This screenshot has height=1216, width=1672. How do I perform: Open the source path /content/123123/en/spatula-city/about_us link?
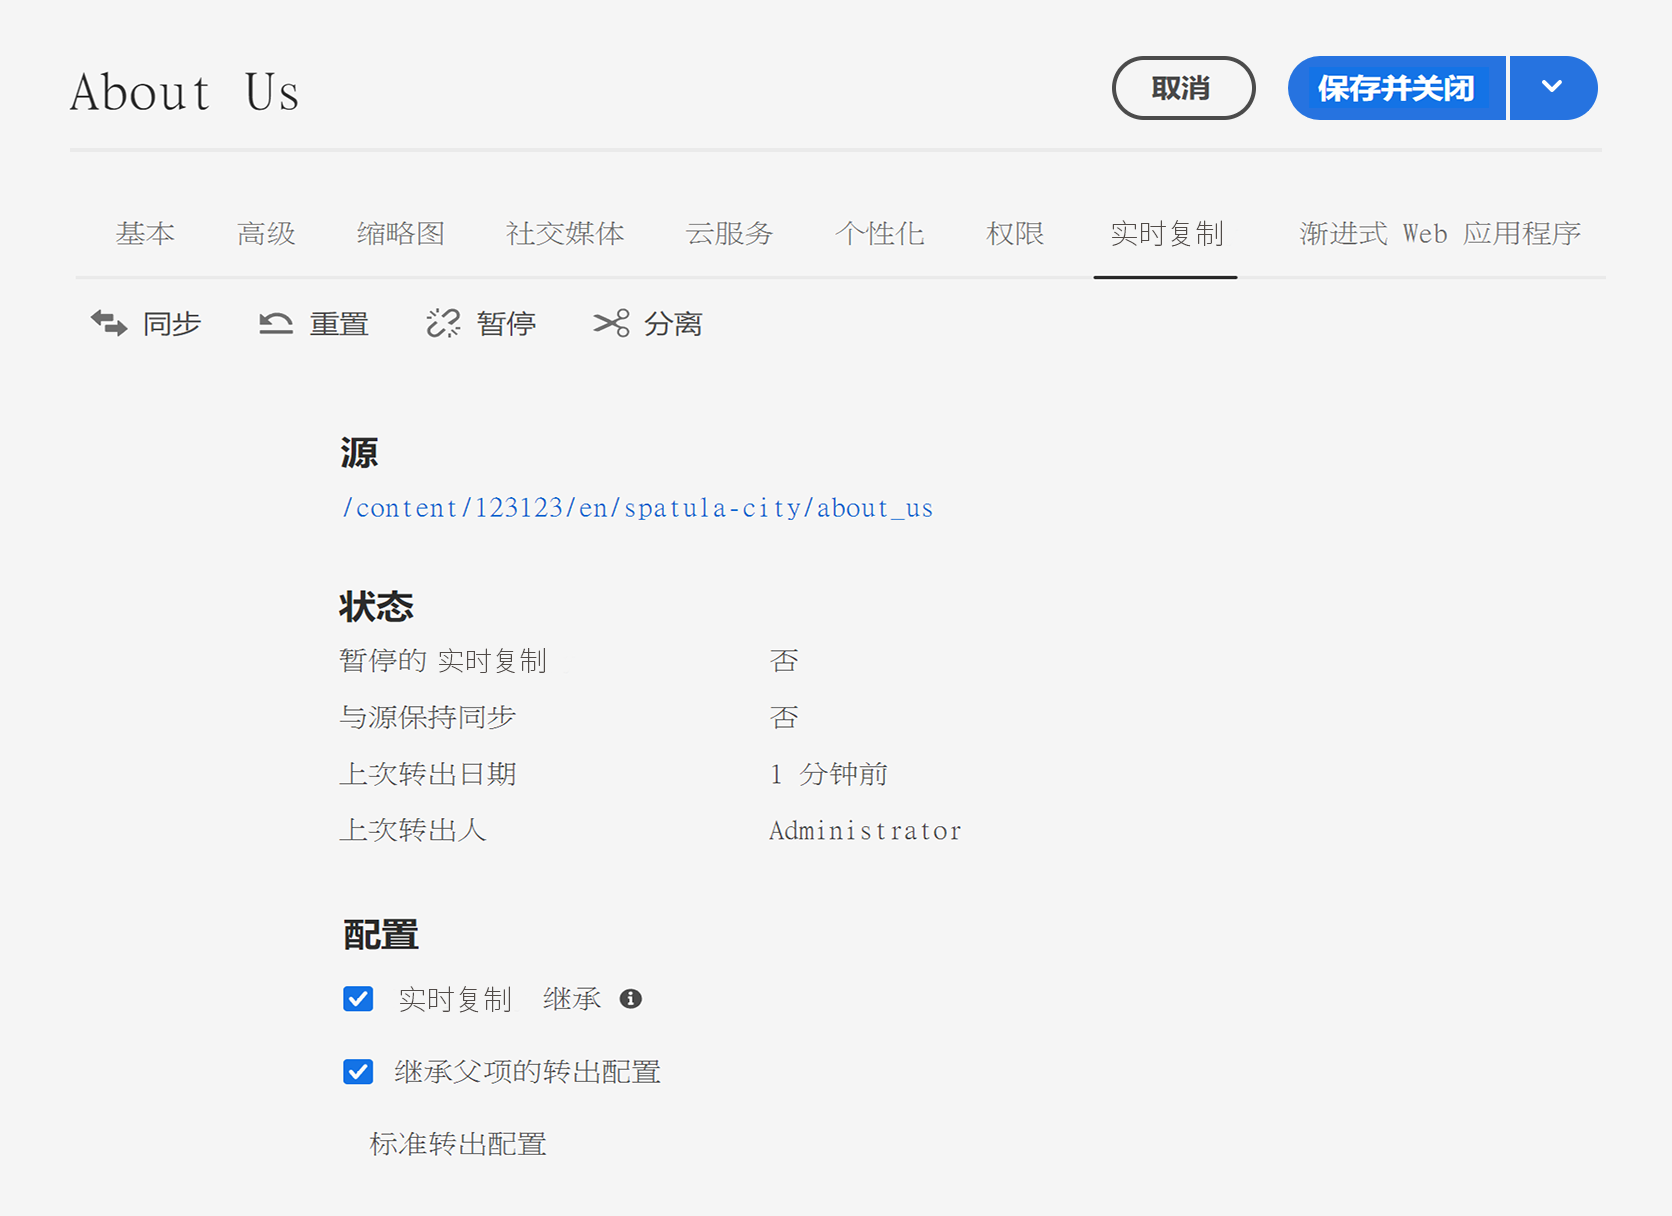[637, 508]
